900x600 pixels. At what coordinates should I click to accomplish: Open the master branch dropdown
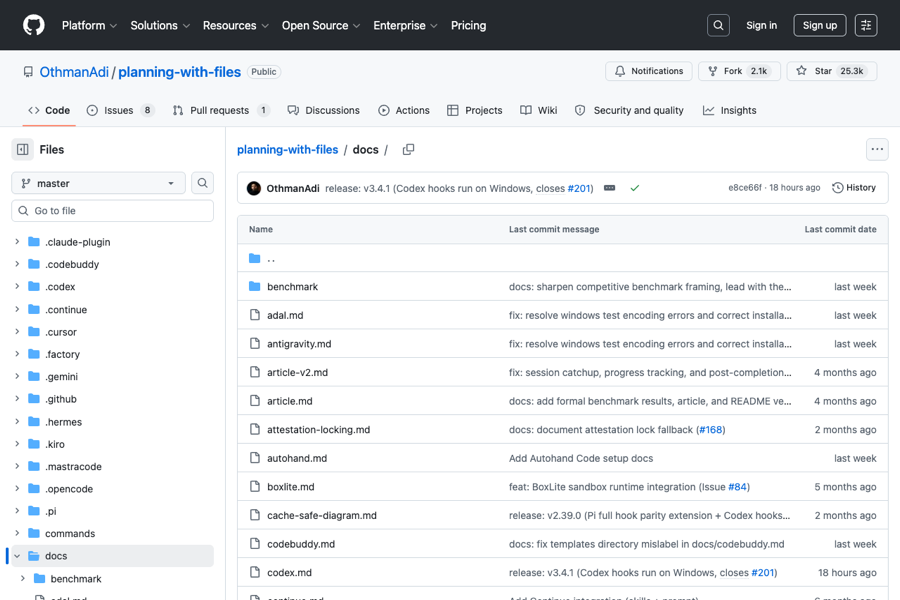point(98,183)
